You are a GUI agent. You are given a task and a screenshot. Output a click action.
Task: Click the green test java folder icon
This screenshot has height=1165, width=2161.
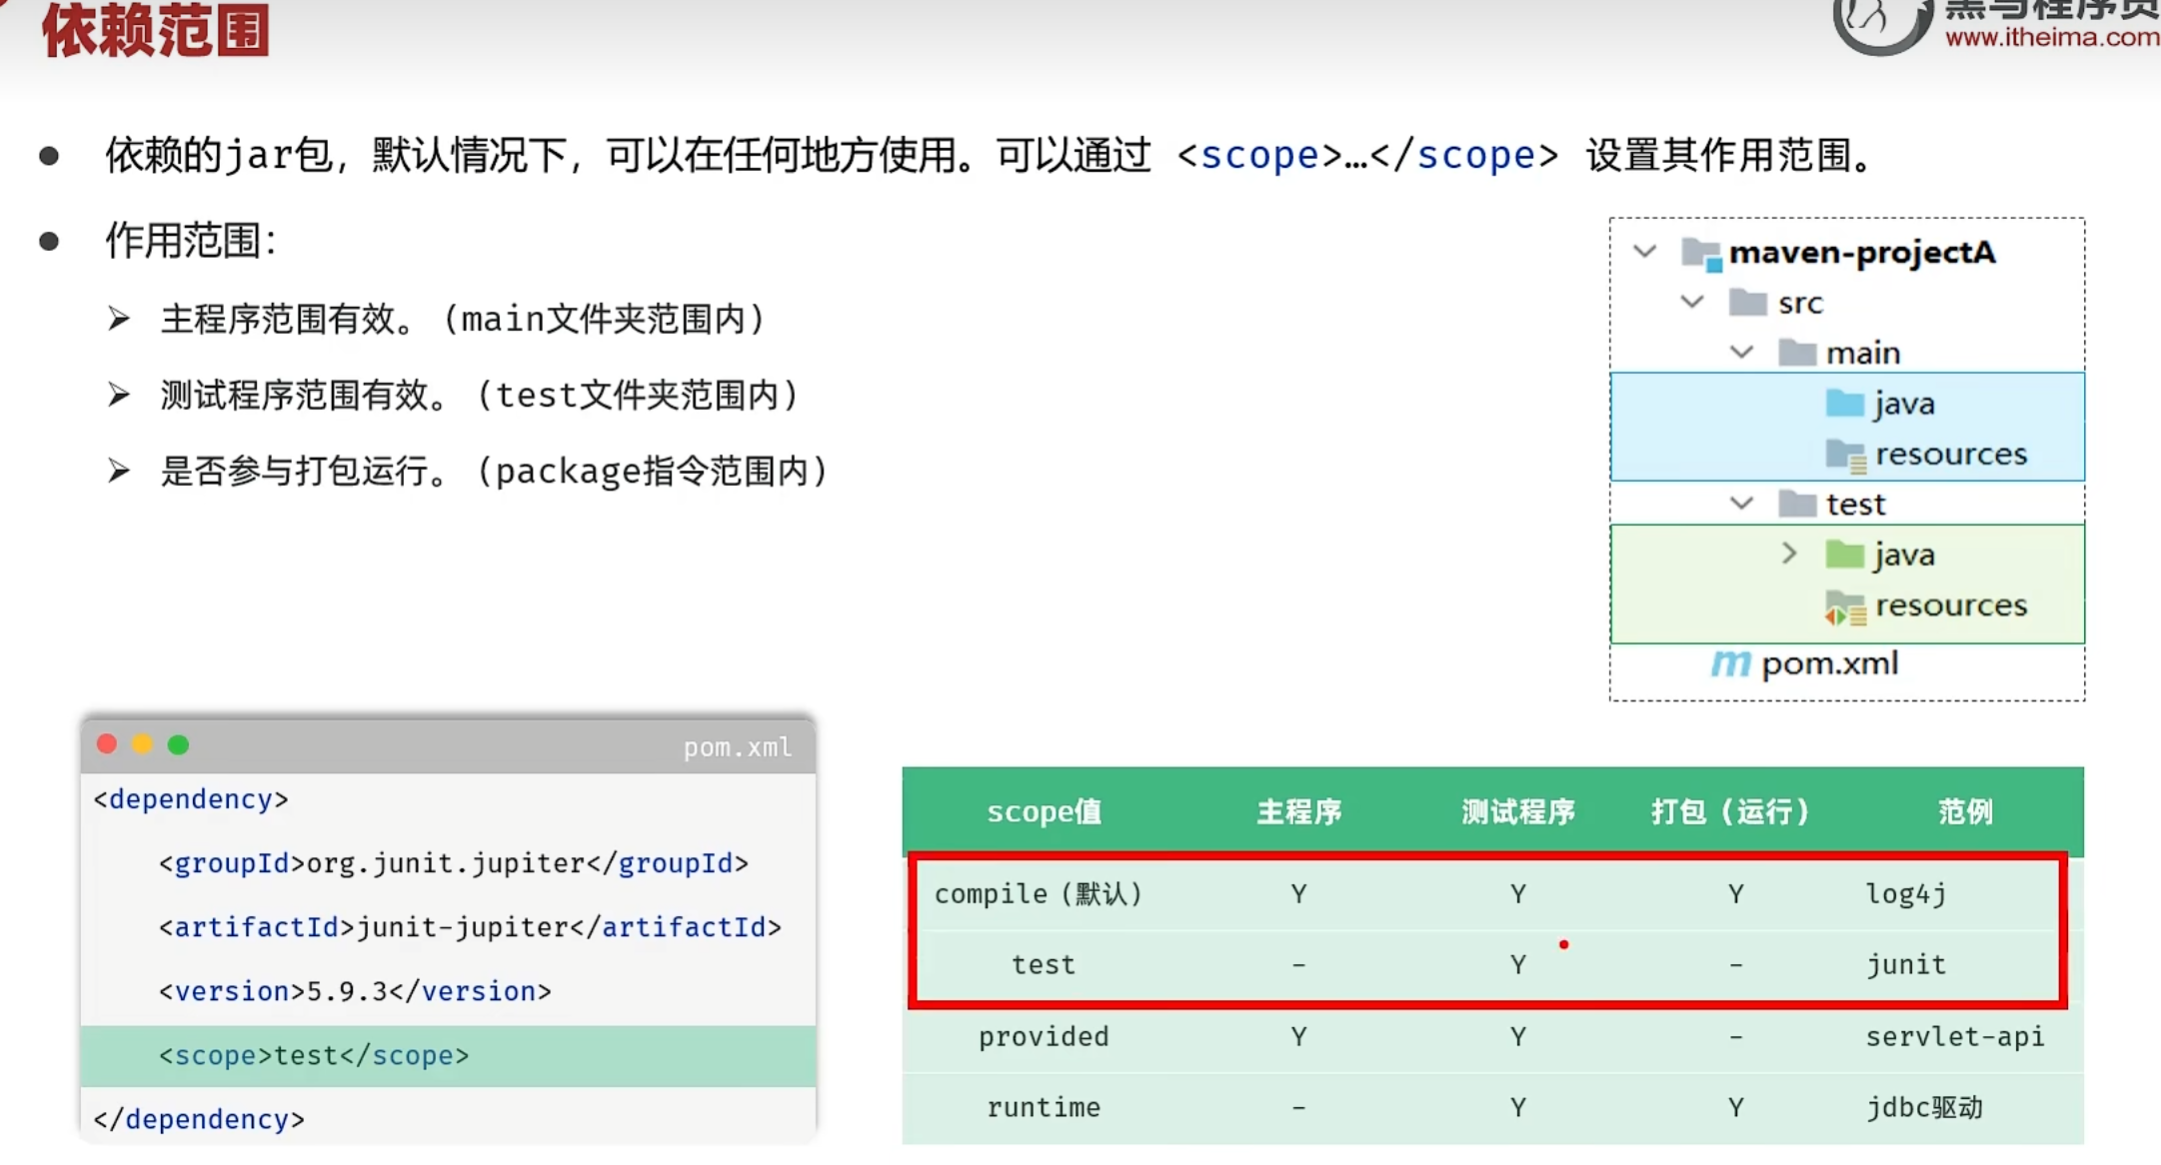(1844, 554)
